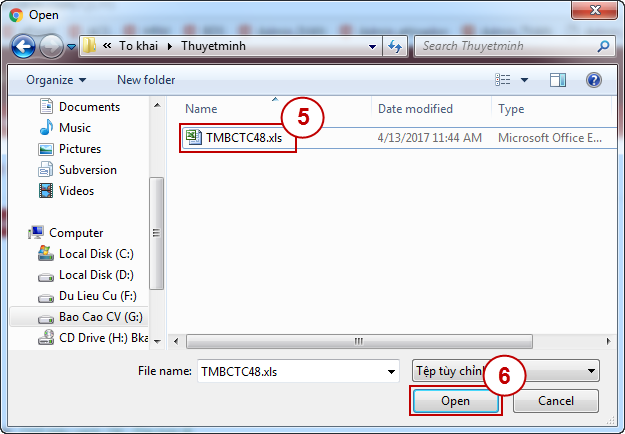The image size is (625, 434).
Task: Open the file type filter dropdown
Action: click(505, 371)
